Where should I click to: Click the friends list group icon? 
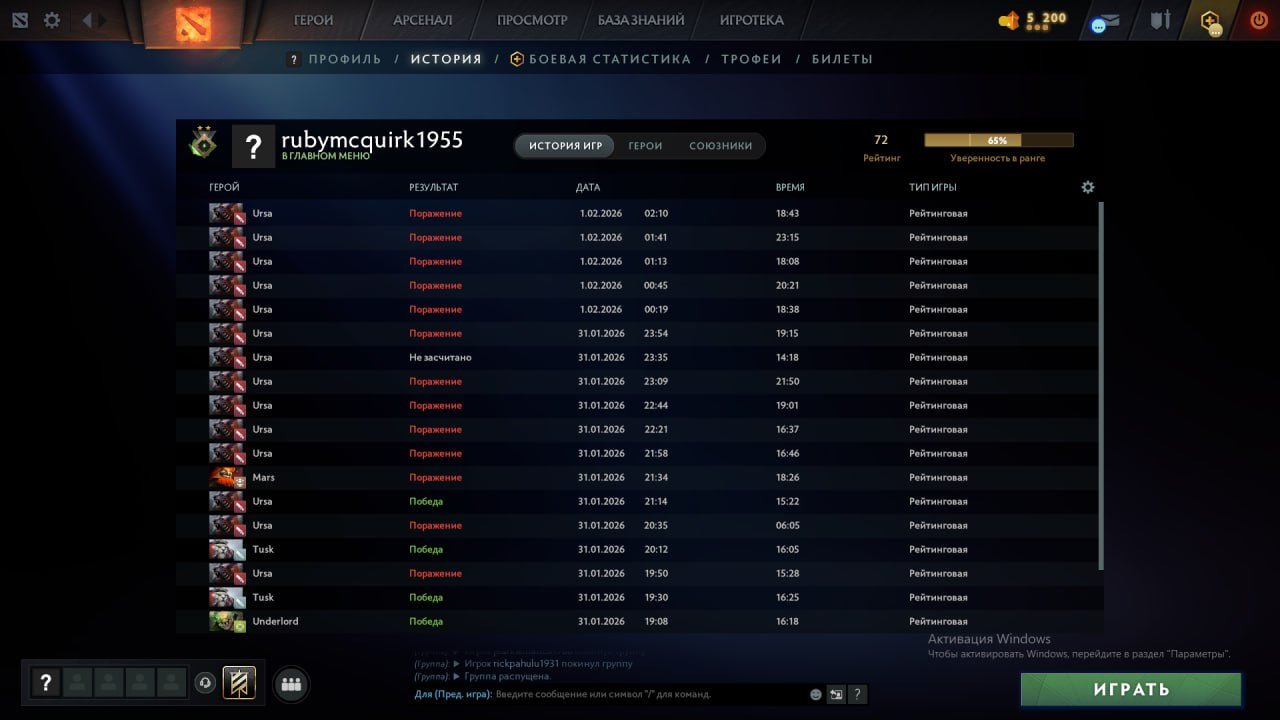[291, 684]
